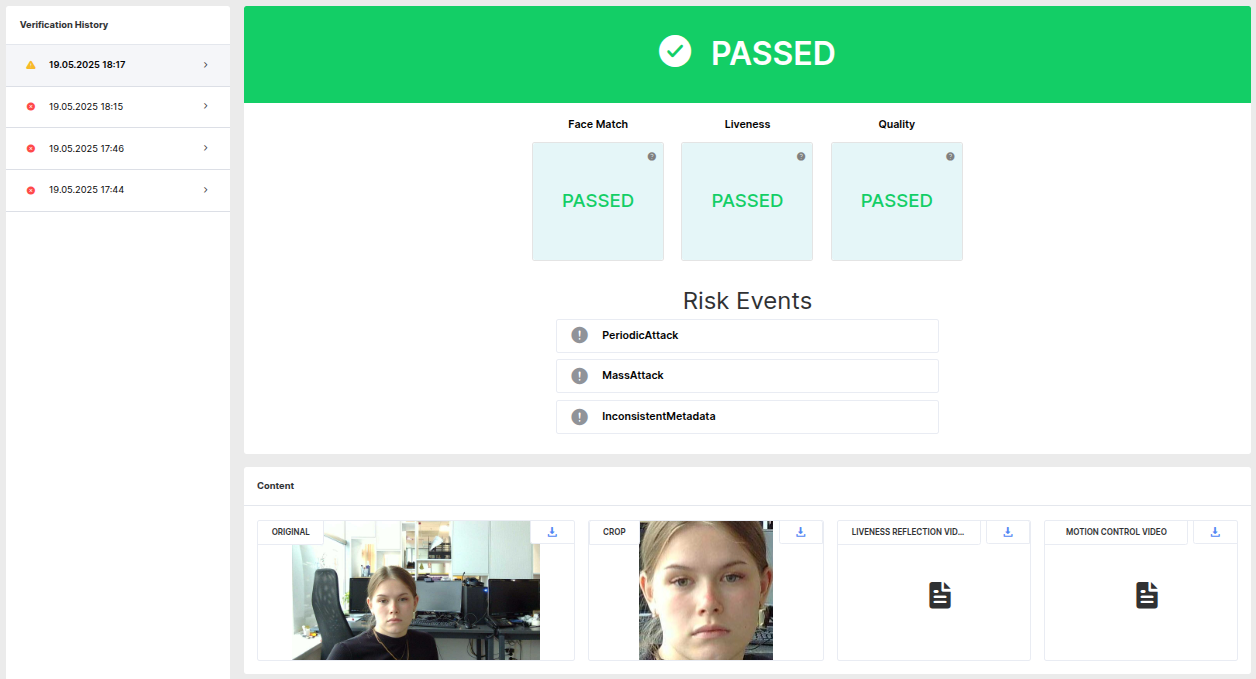Download the Motion Control video

pos(1215,532)
